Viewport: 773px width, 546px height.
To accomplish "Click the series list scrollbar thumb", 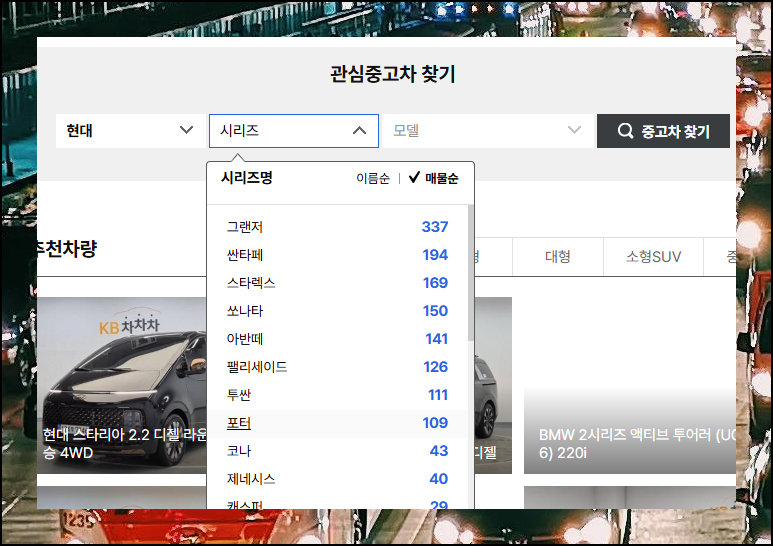I will click(470, 273).
